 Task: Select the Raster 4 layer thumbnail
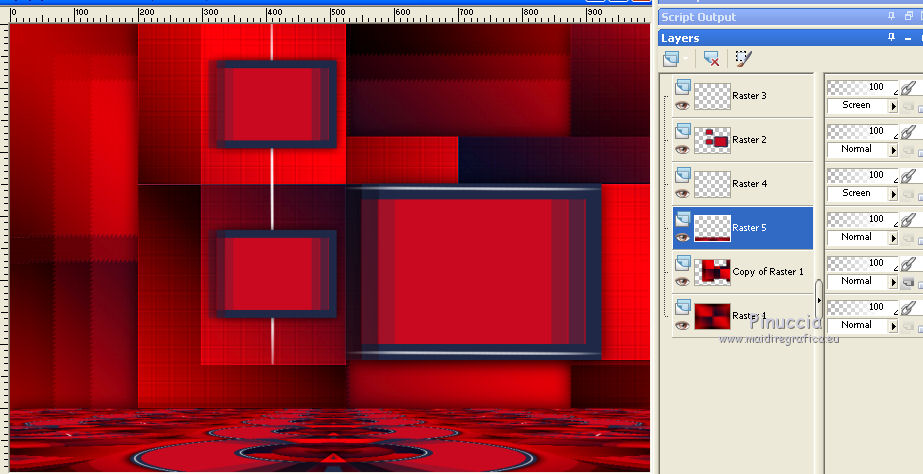pyautogui.click(x=712, y=184)
